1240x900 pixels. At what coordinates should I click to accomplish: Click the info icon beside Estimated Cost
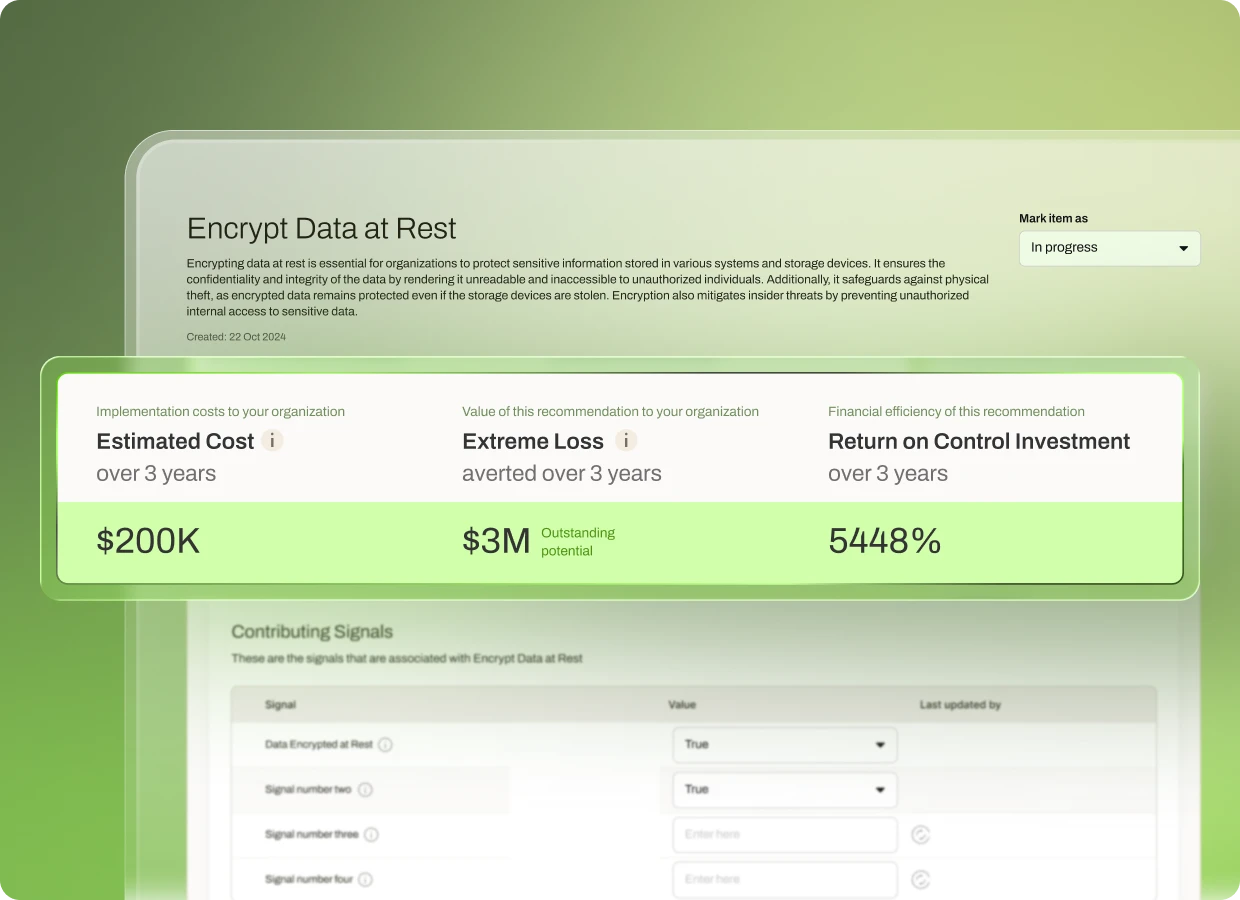(272, 441)
